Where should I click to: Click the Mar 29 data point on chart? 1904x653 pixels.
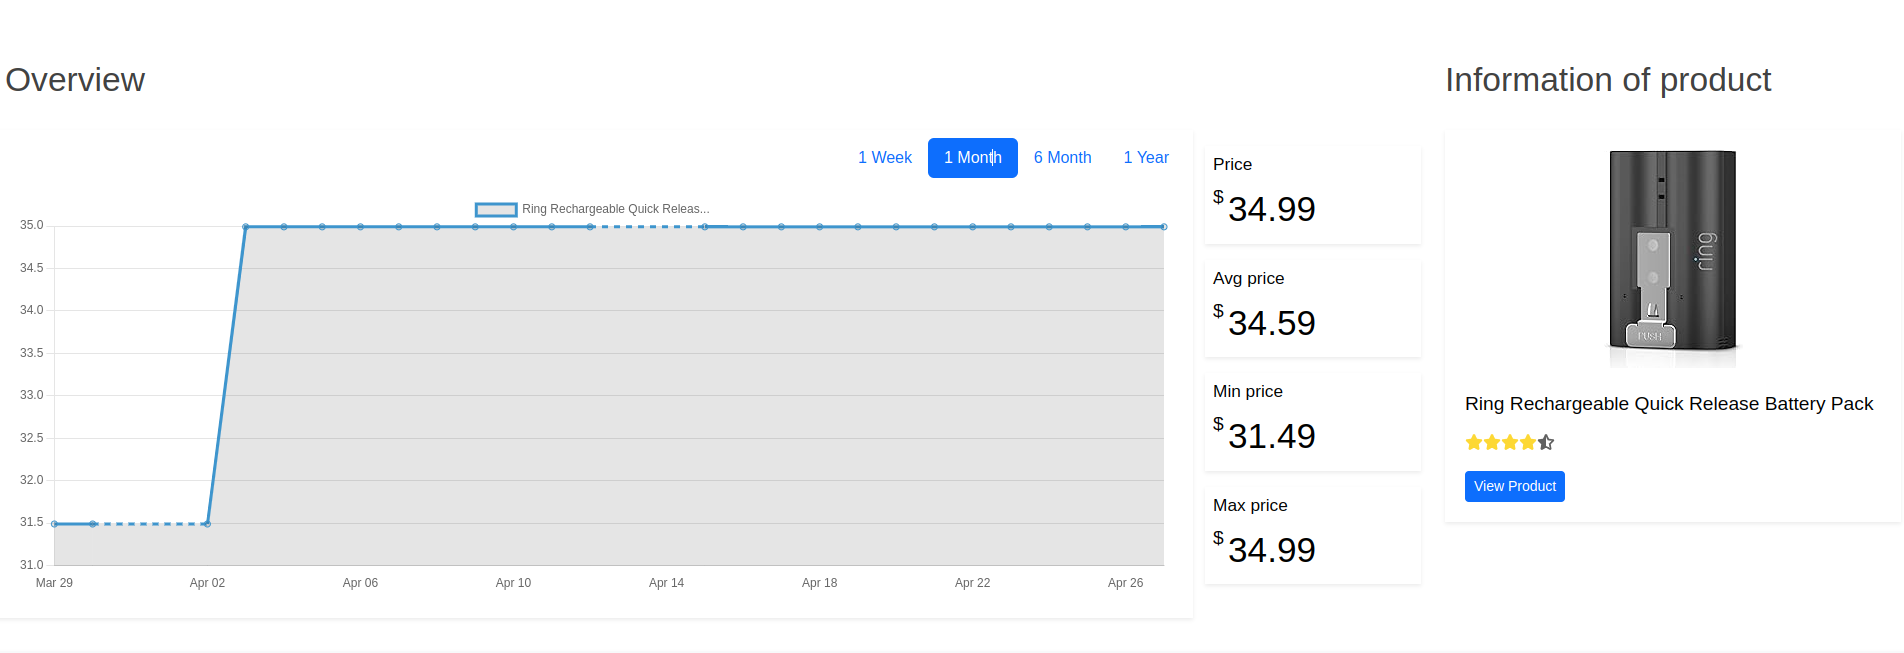[55, 524]
